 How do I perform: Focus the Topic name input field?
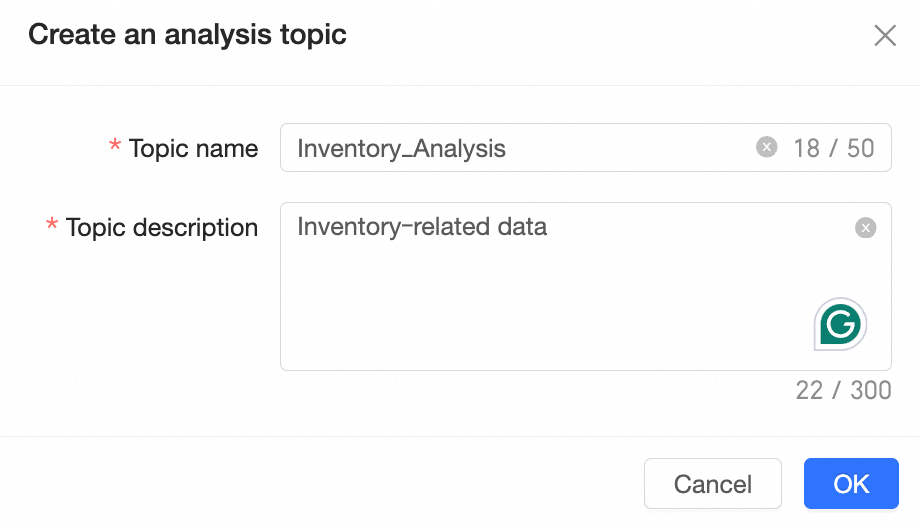point(620,148)
